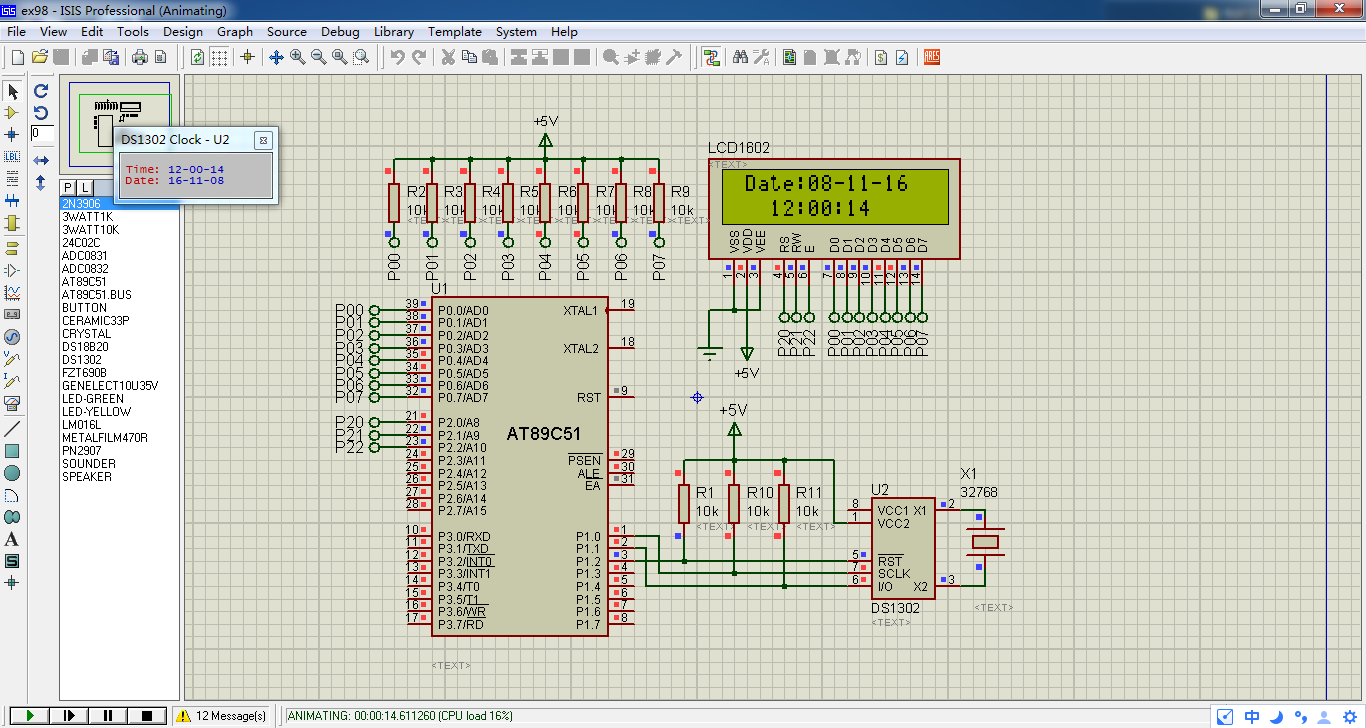Click the Stop simulation button
This screenshot has width=1366, height=728.
(147, 716)
